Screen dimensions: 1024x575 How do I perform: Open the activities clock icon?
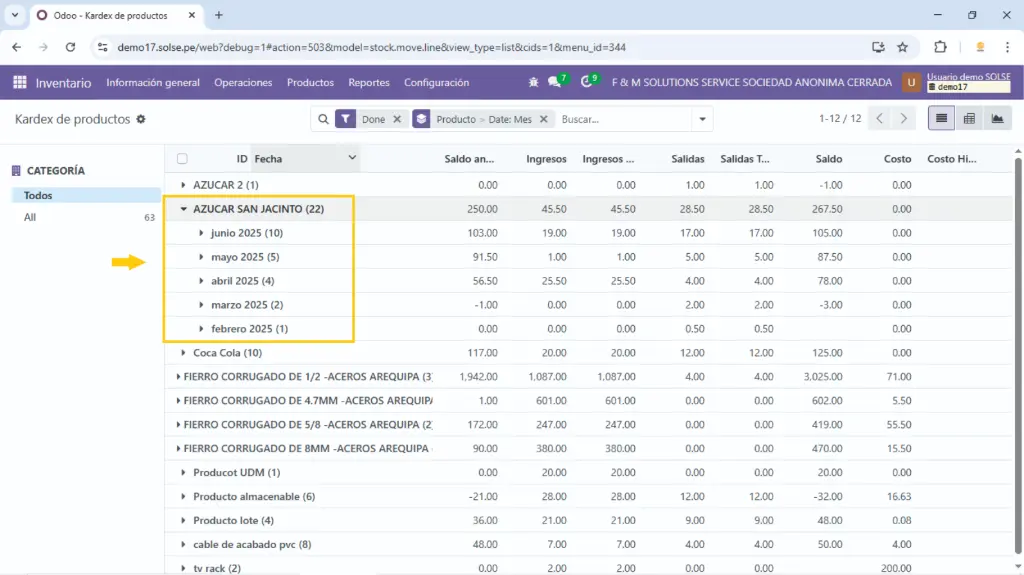point(589,83)
